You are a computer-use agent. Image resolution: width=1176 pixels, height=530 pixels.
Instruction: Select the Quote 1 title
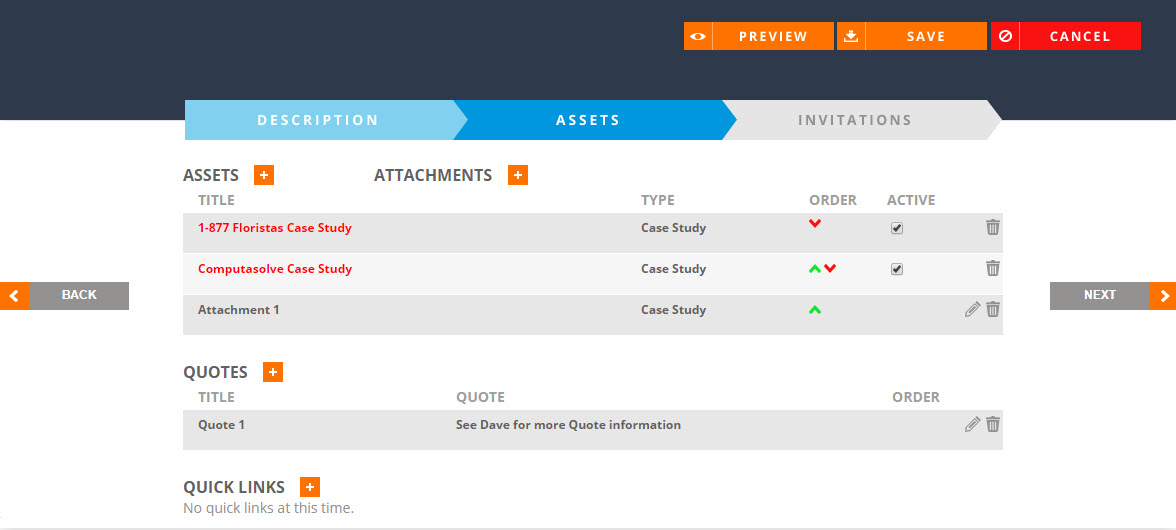coord(221,425)
